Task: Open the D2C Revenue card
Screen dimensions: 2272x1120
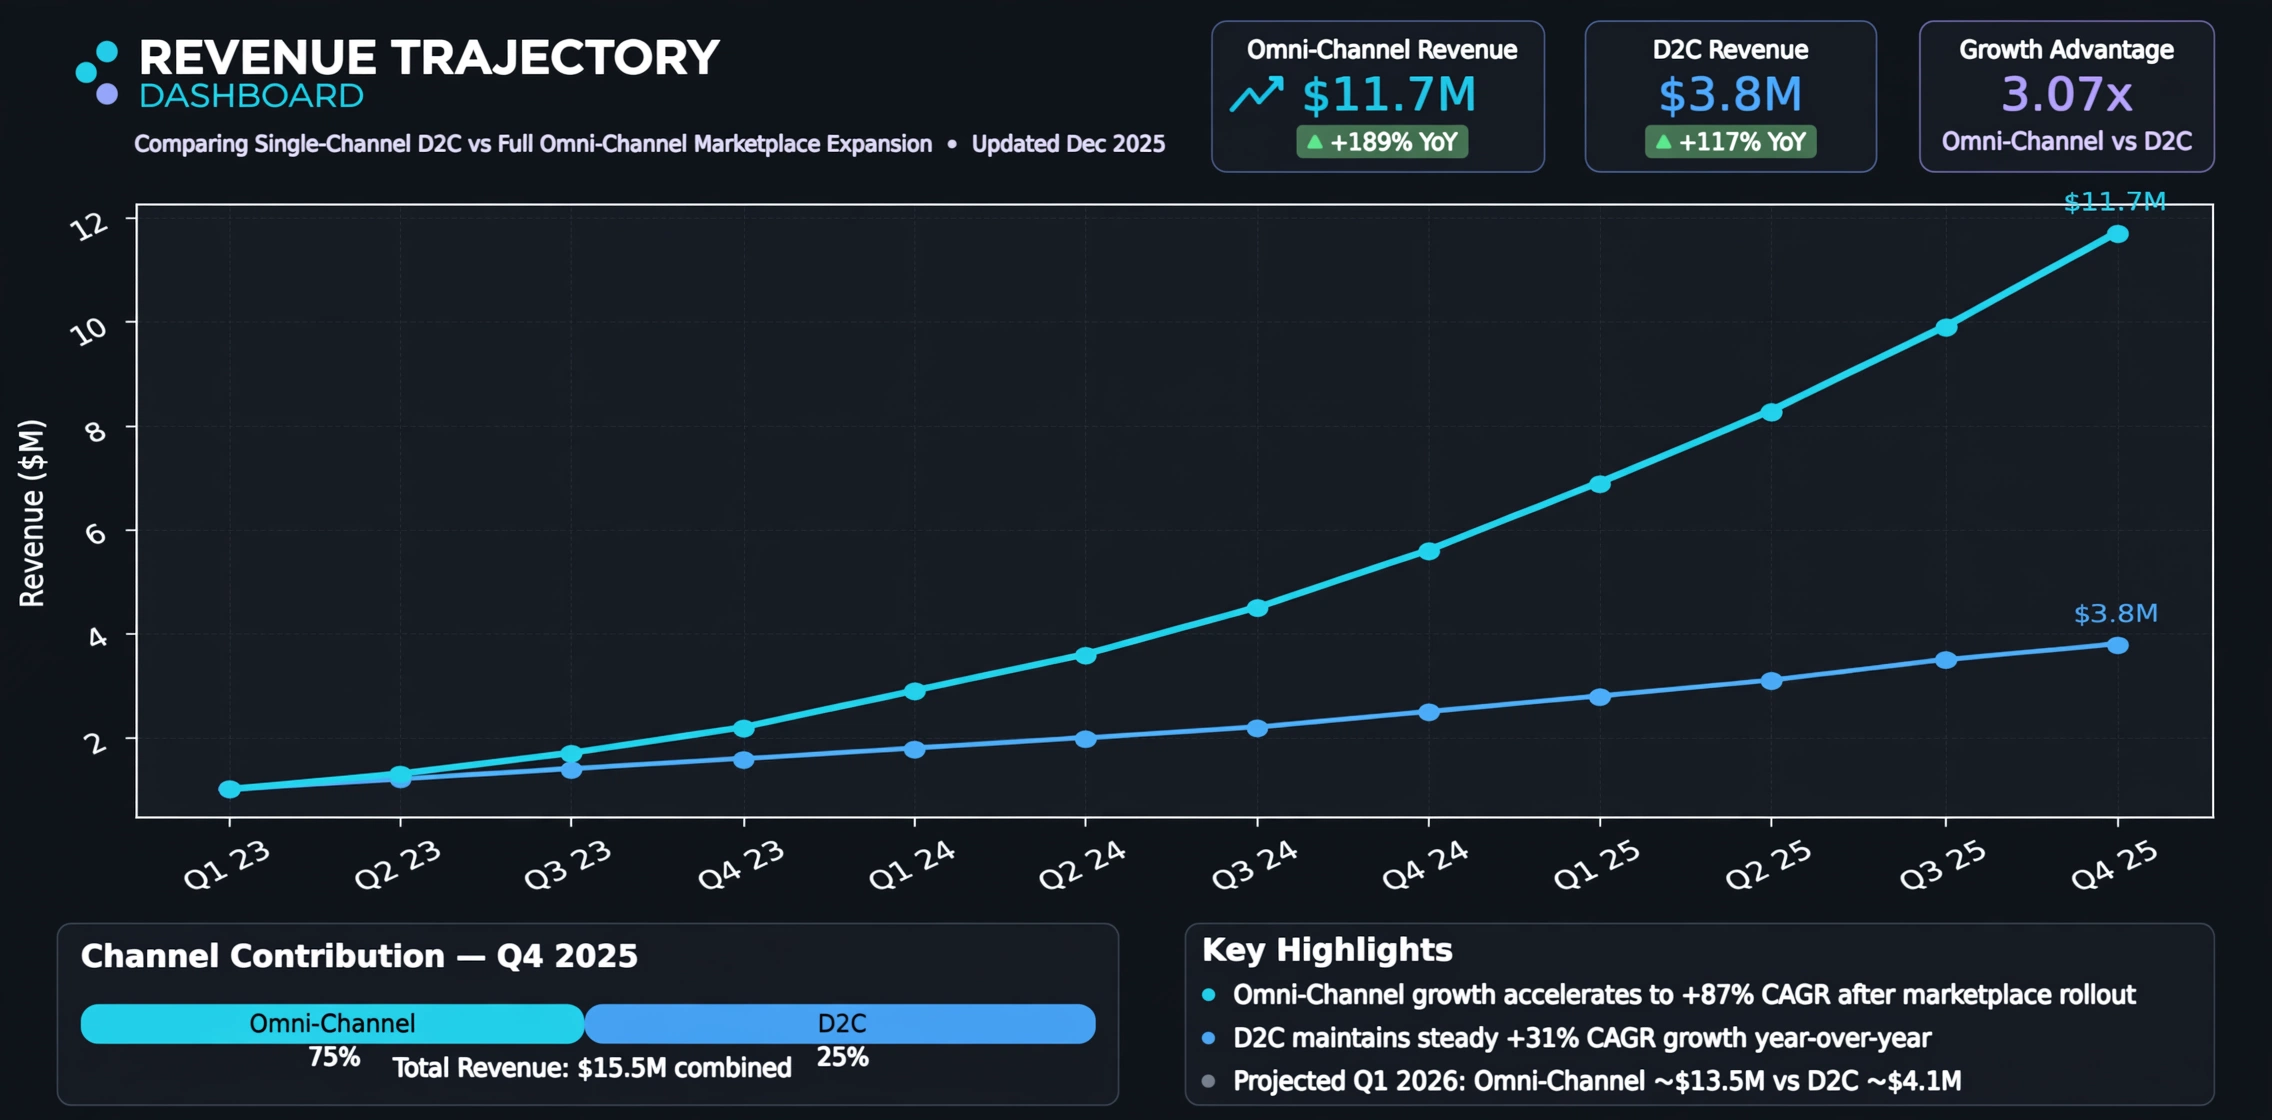Action: pos(1730,97)
